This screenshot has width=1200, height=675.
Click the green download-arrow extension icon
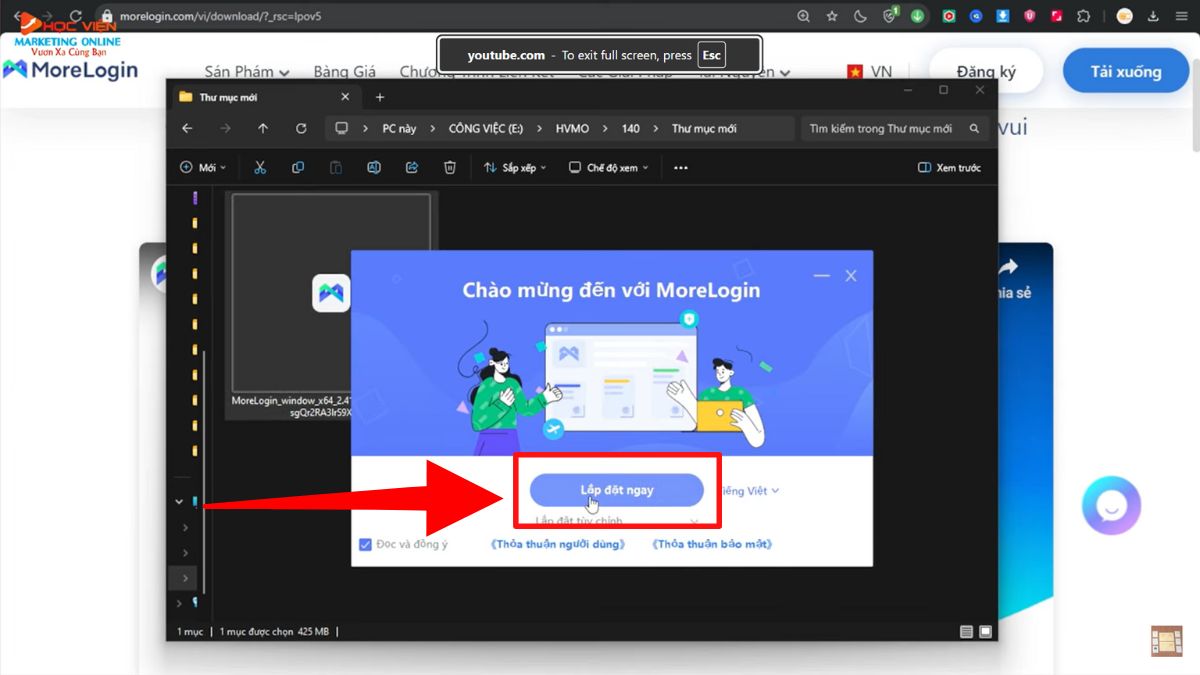[x=917, y=16]
